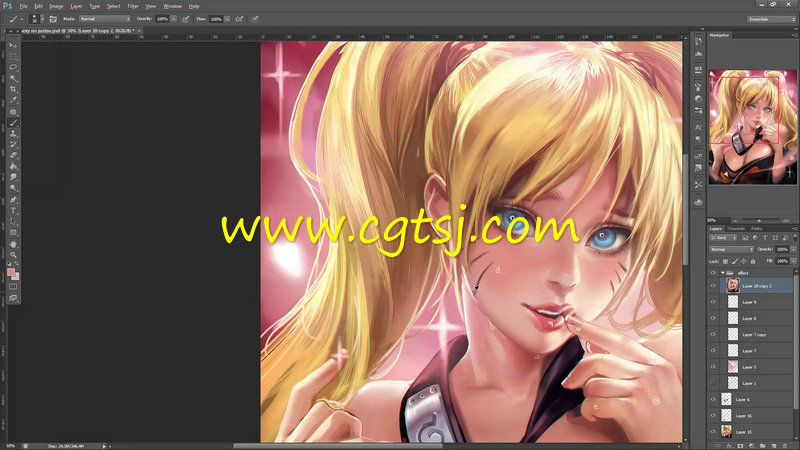Viewport: 800px width, 450px height.
Task: Enable airbrush-style build-up icon
Action: tap(239, 19)
